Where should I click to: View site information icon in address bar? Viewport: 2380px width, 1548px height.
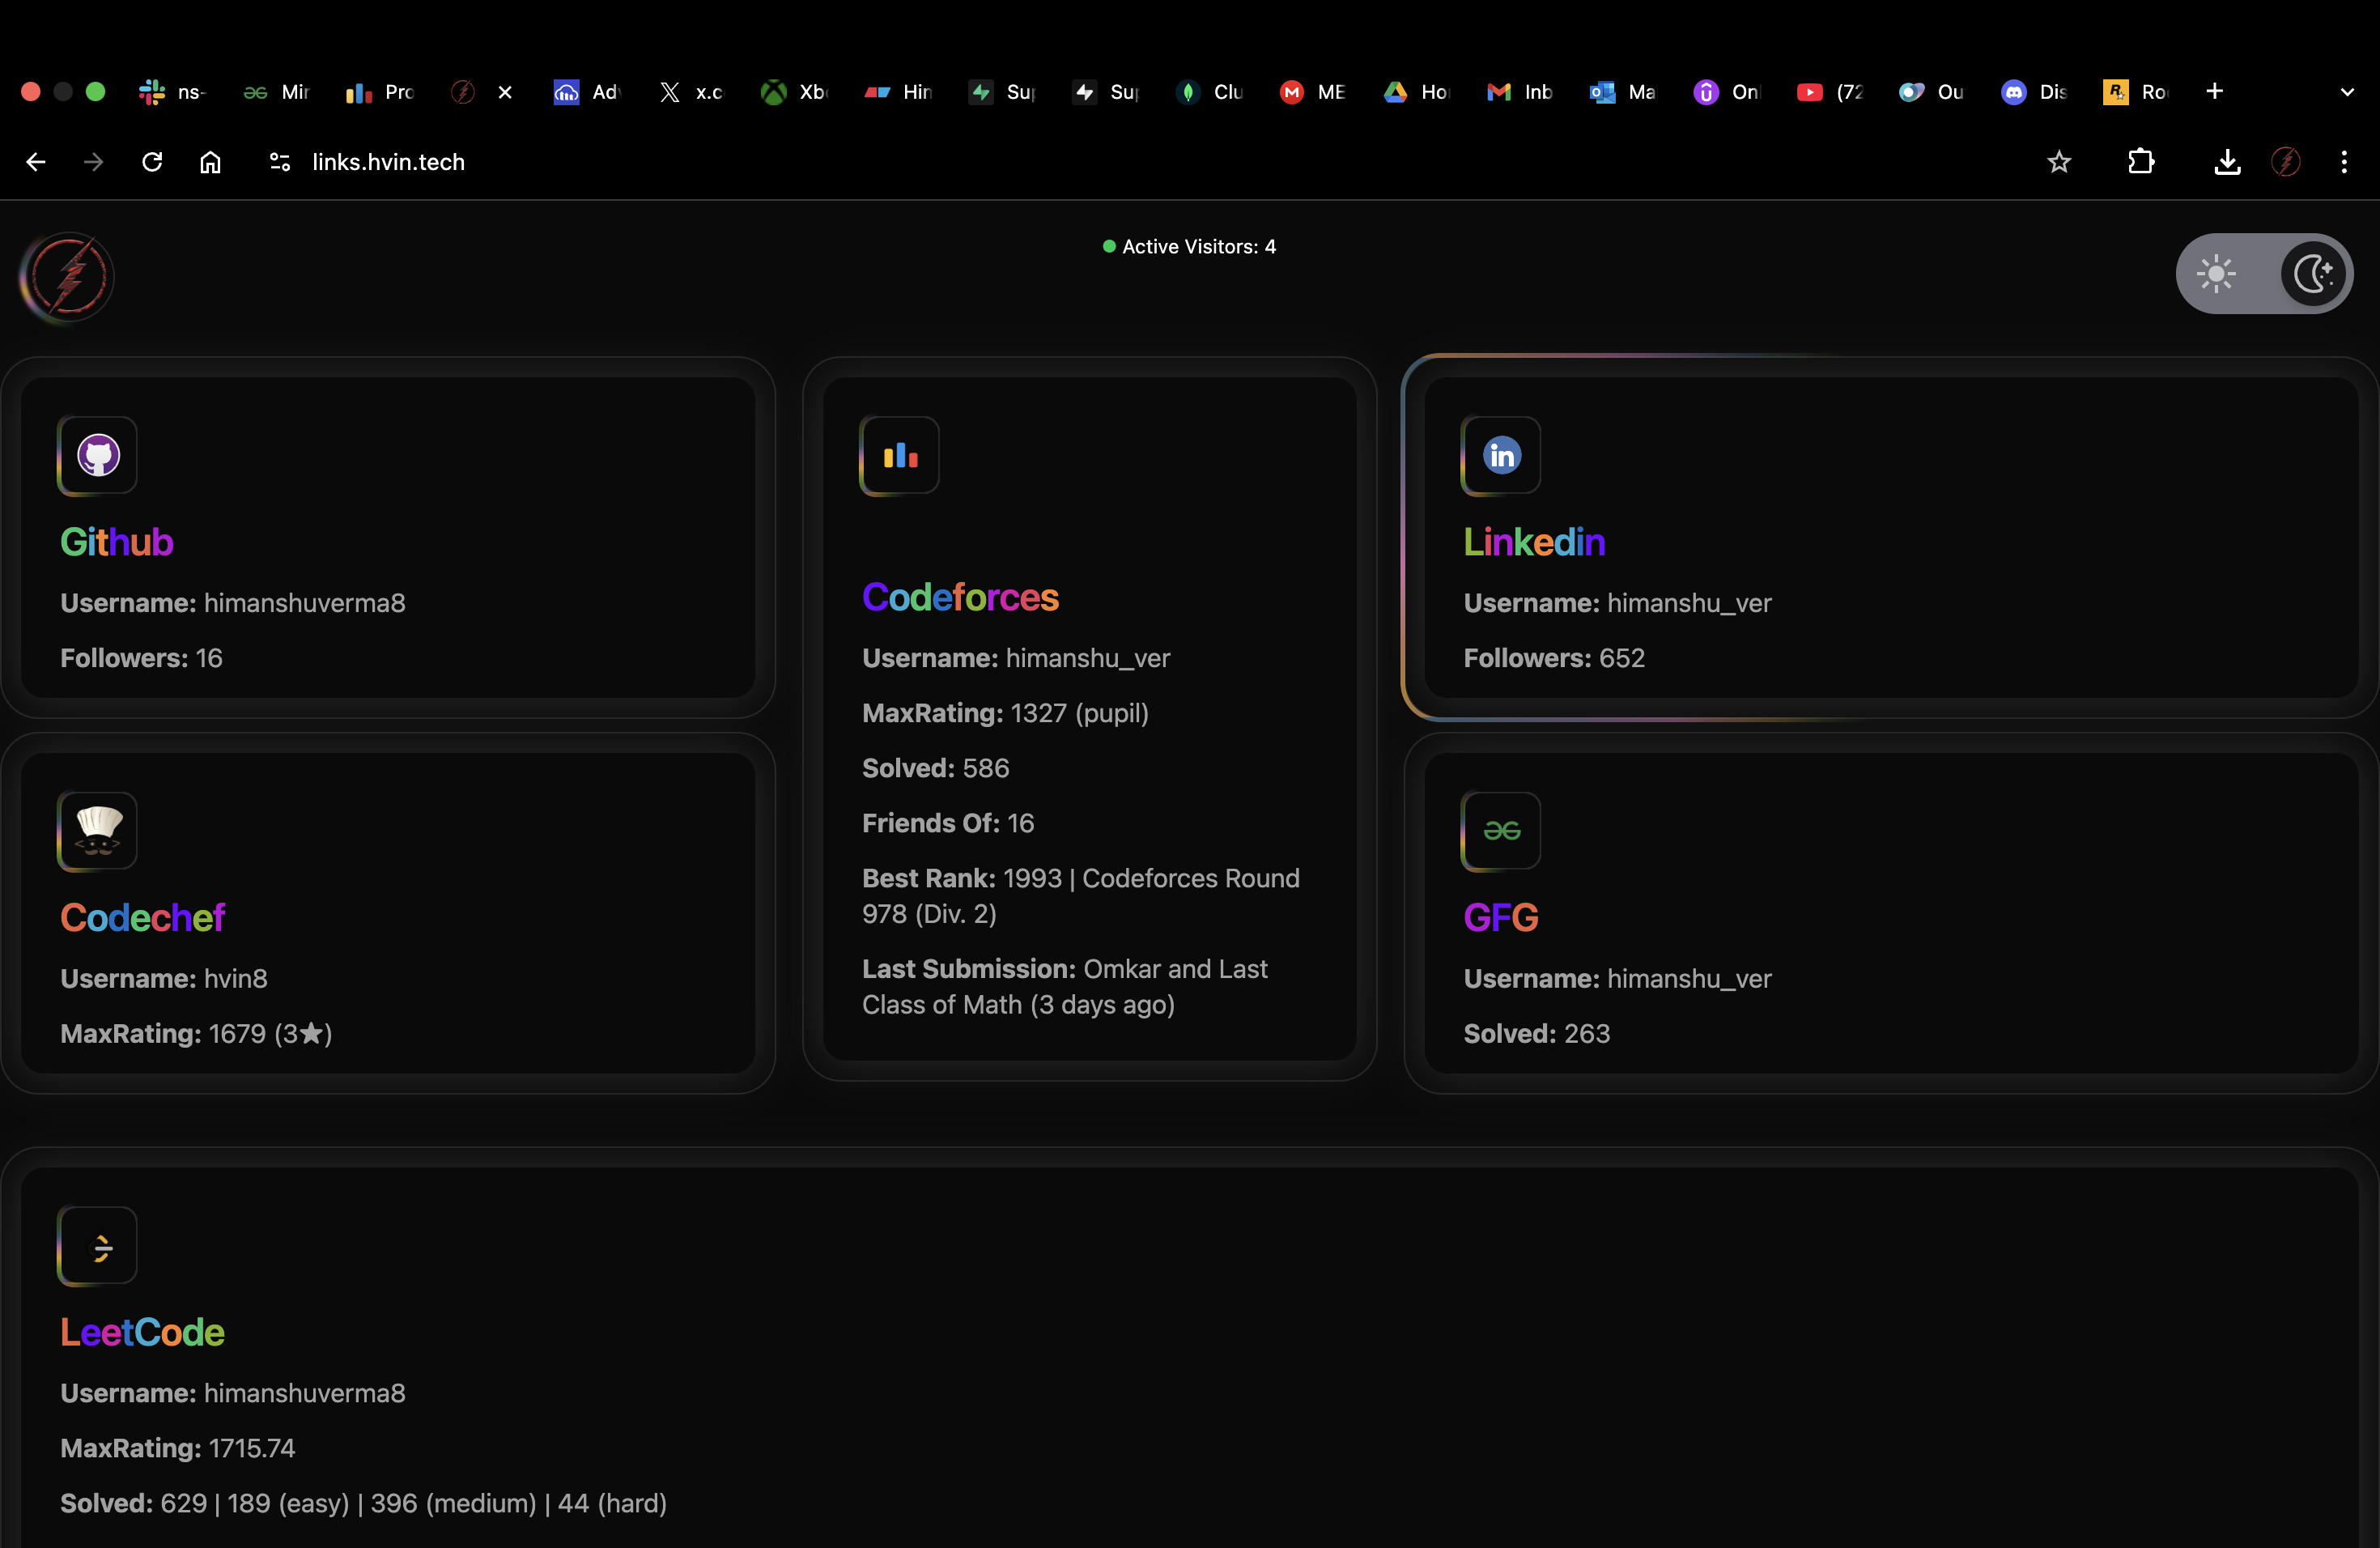click(x=280, y=162)
